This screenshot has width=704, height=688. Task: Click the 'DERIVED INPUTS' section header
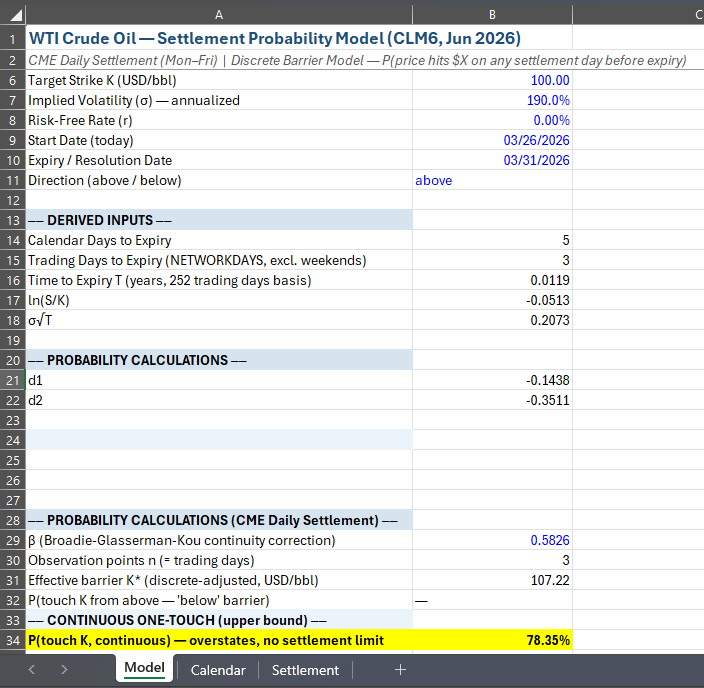coord(219,220)
